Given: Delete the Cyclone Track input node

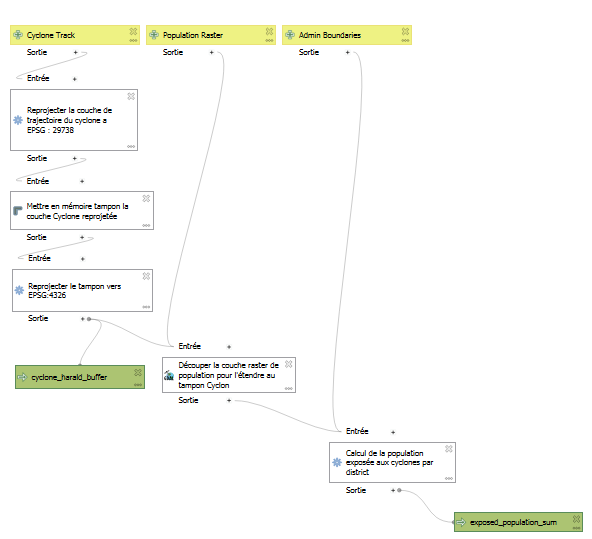Looking at the screenshot, I should pos(133,31).
